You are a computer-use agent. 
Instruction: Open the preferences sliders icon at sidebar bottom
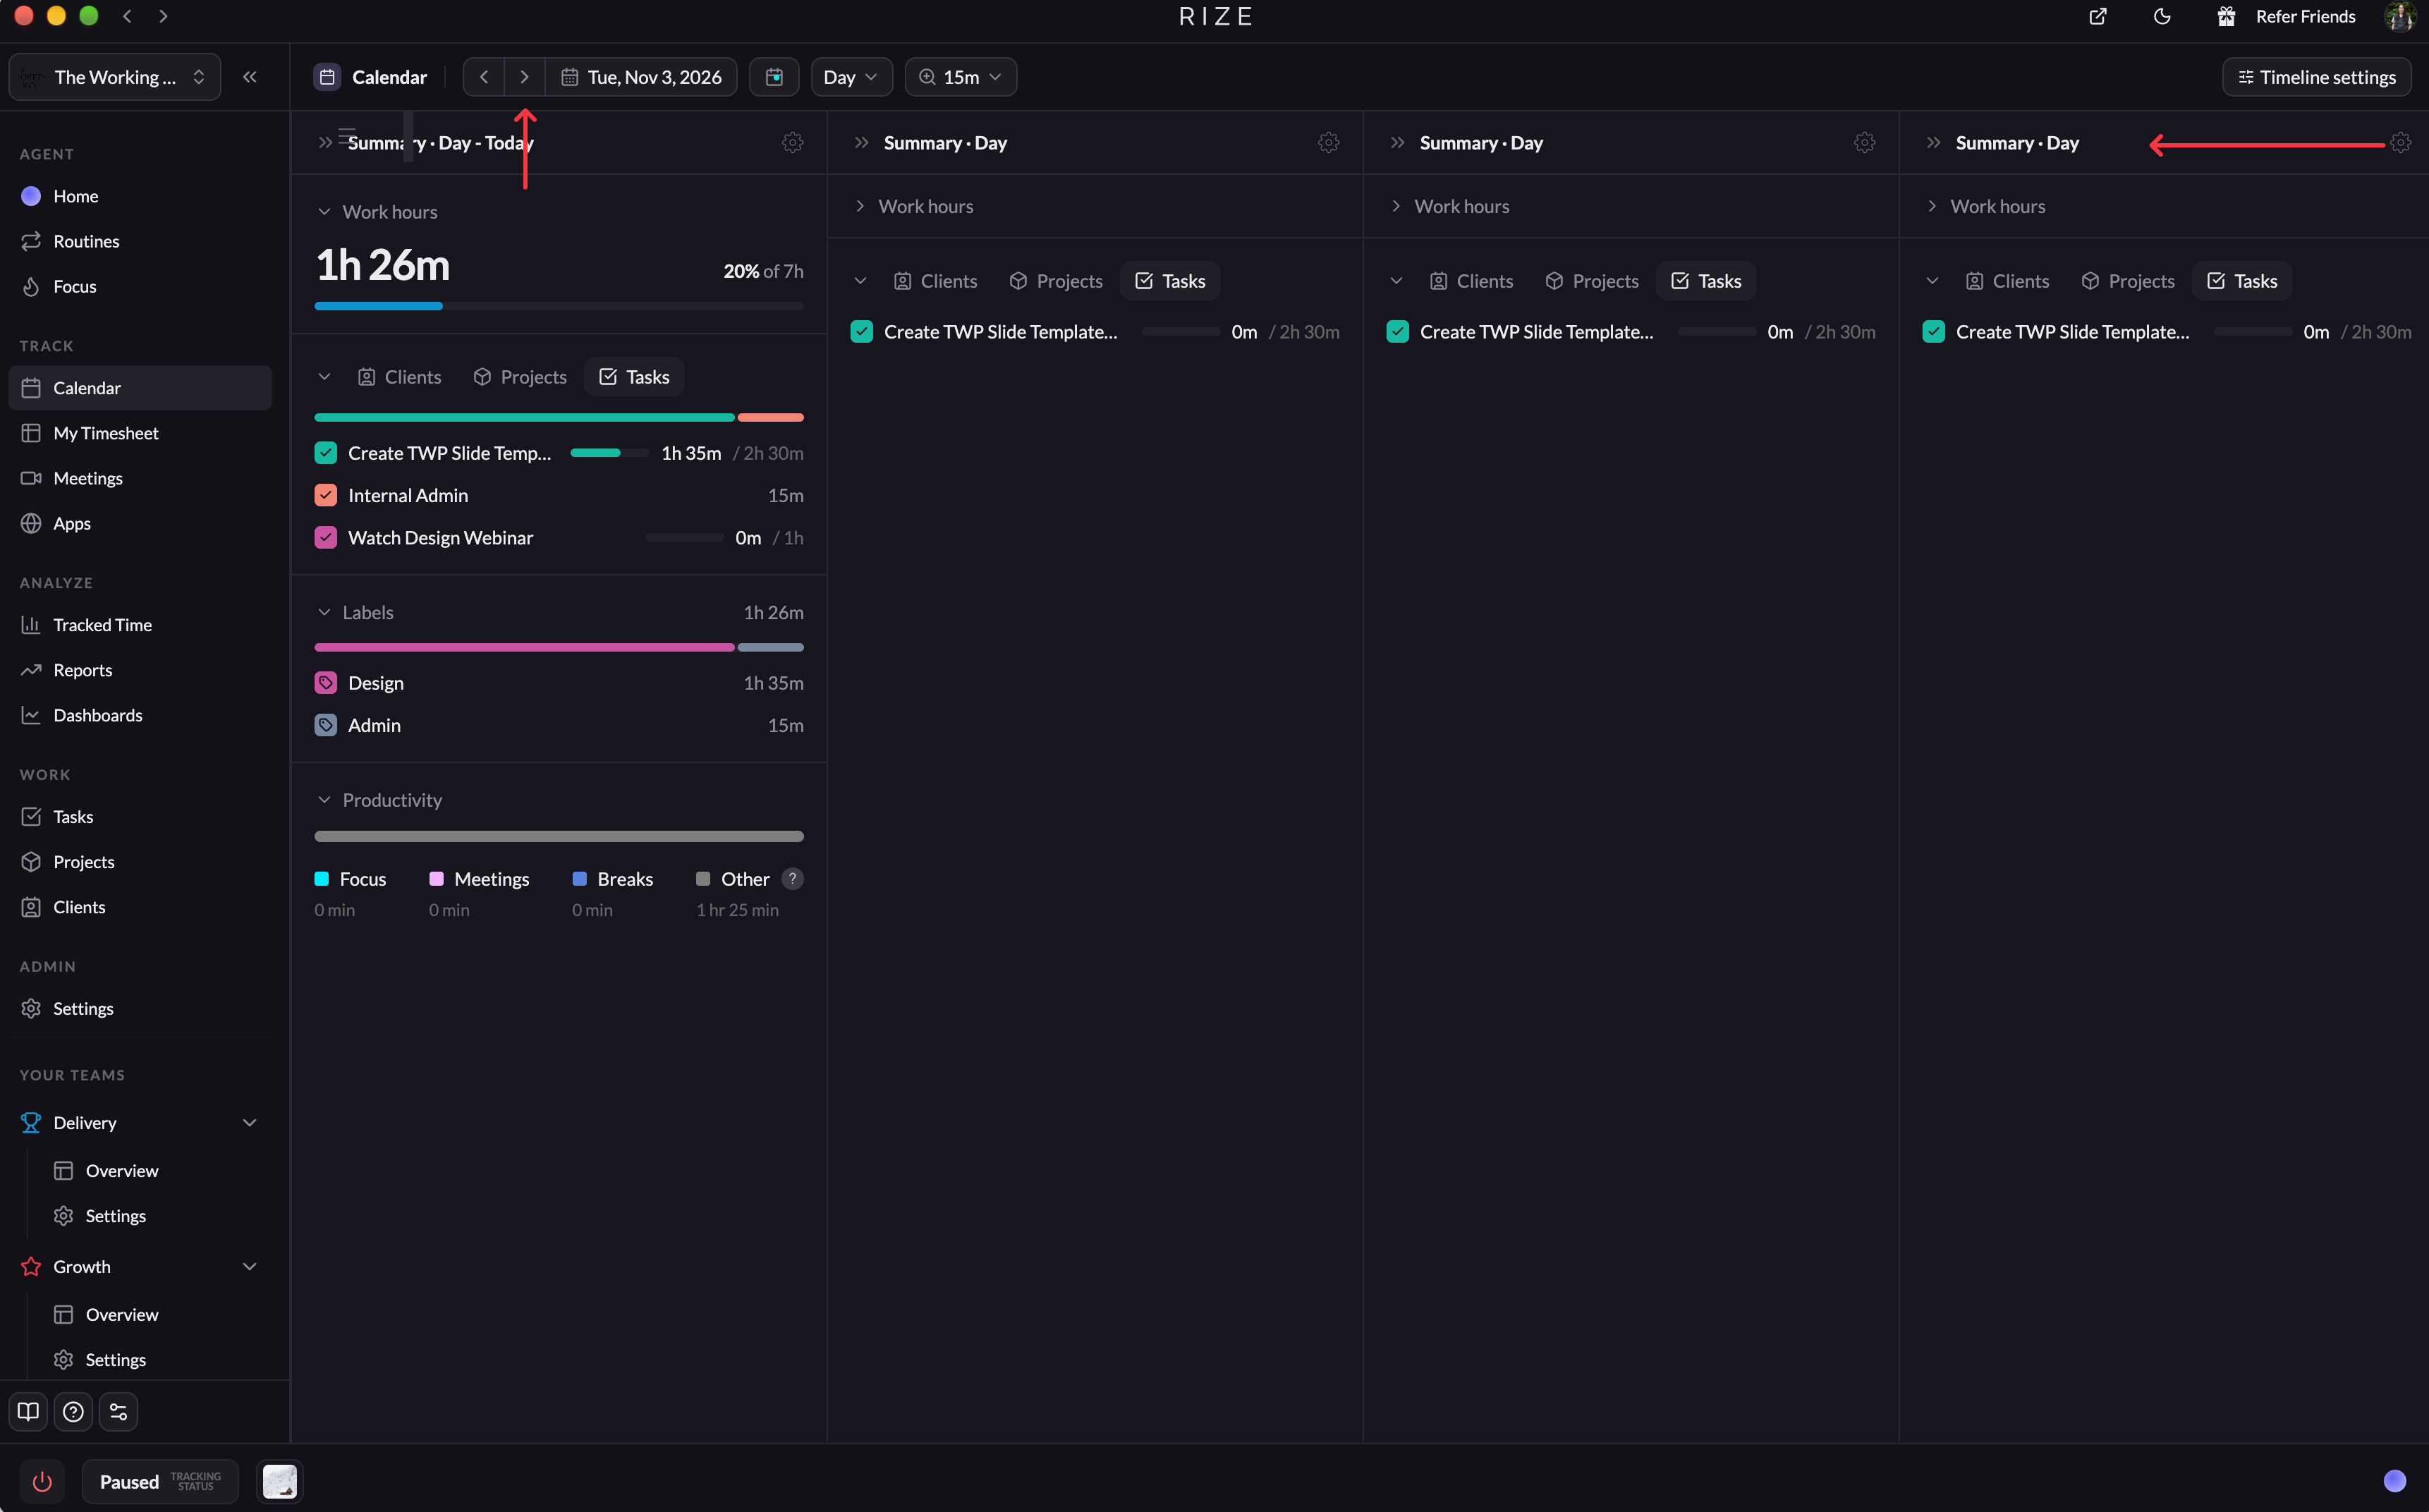pos(118,1412)
